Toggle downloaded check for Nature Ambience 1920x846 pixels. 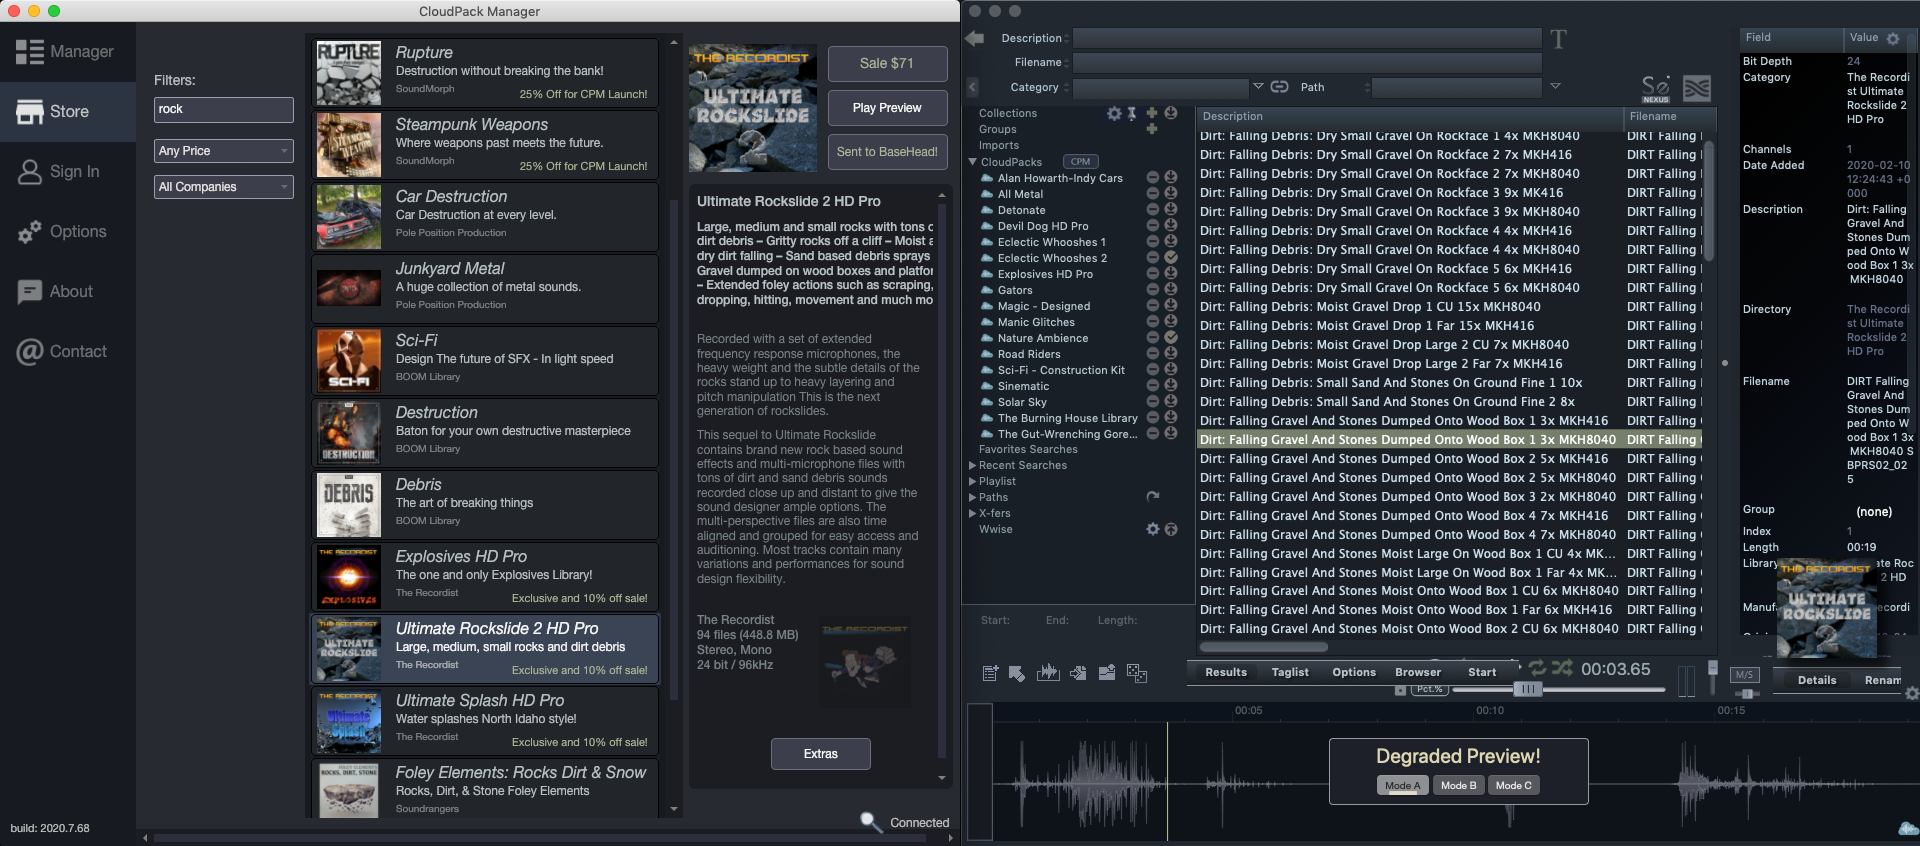[1171, 338]
